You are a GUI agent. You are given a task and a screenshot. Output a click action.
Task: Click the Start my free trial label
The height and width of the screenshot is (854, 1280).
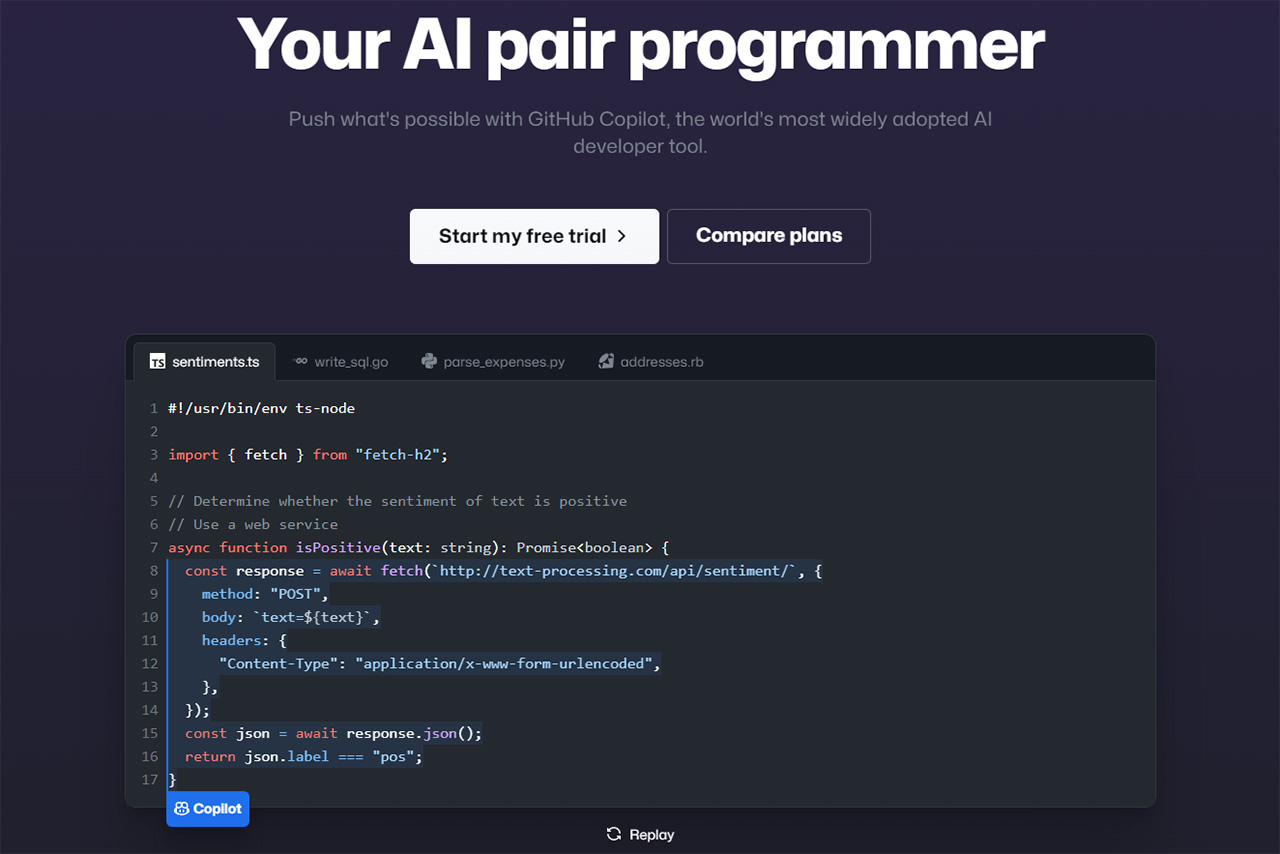tap(522, 236)
